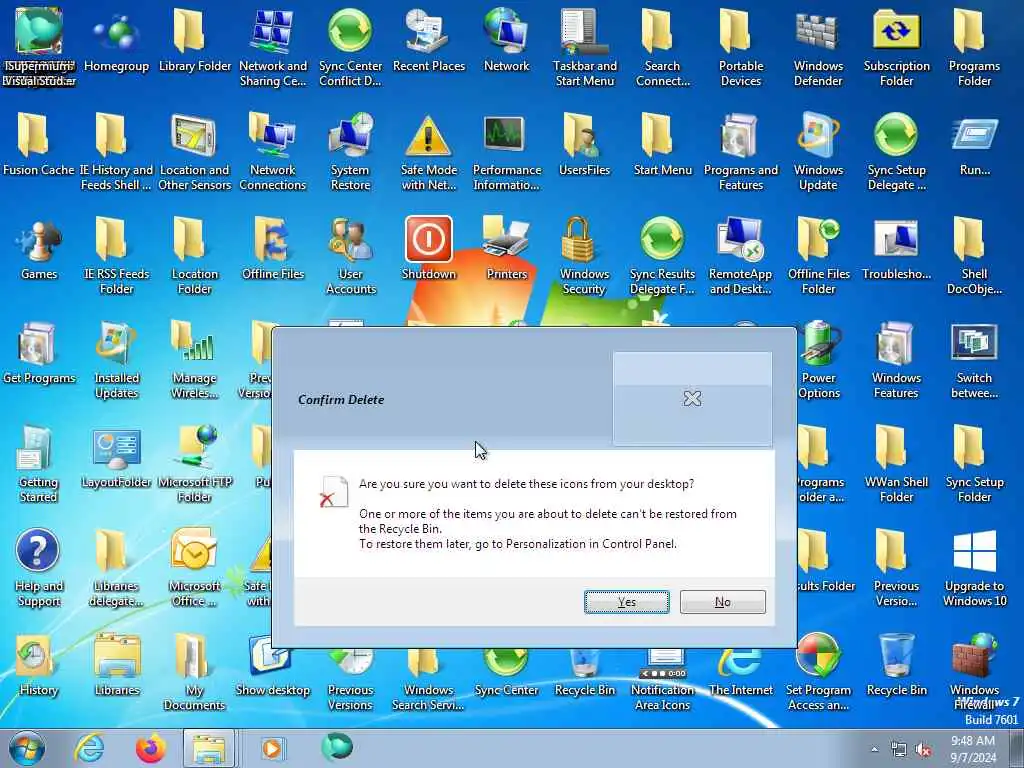Viewport: 1024px width, 768px height.
Task: Select the Portable Devices icon
Action: coord(741,49)
